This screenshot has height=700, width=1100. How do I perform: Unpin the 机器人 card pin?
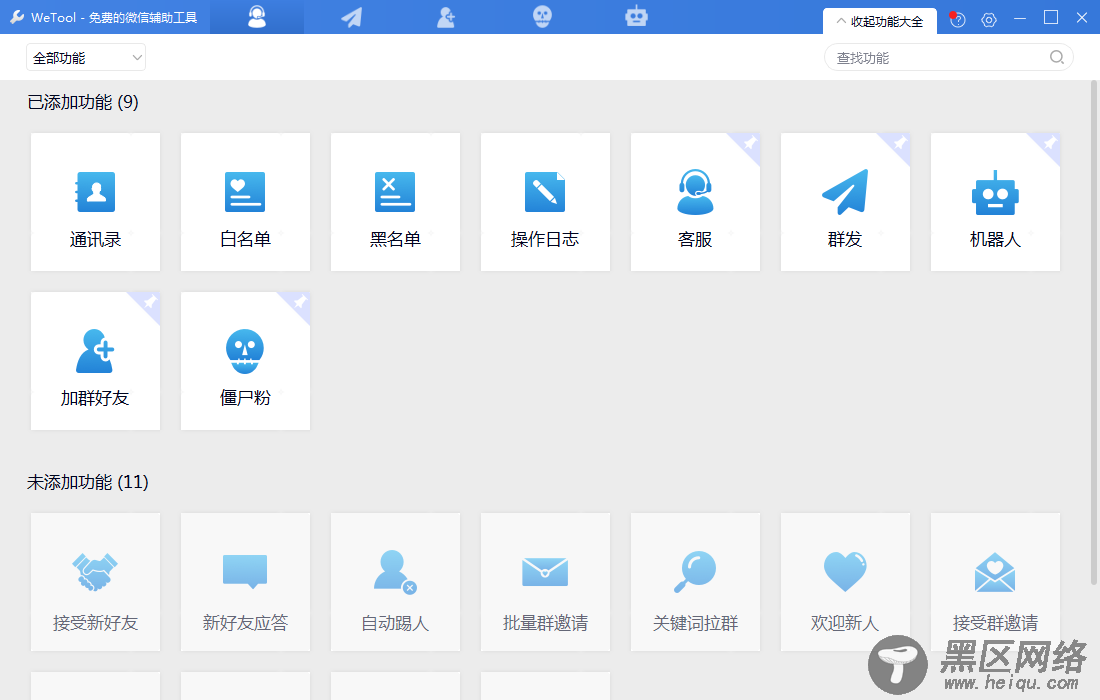click(x=1049, y=144)
